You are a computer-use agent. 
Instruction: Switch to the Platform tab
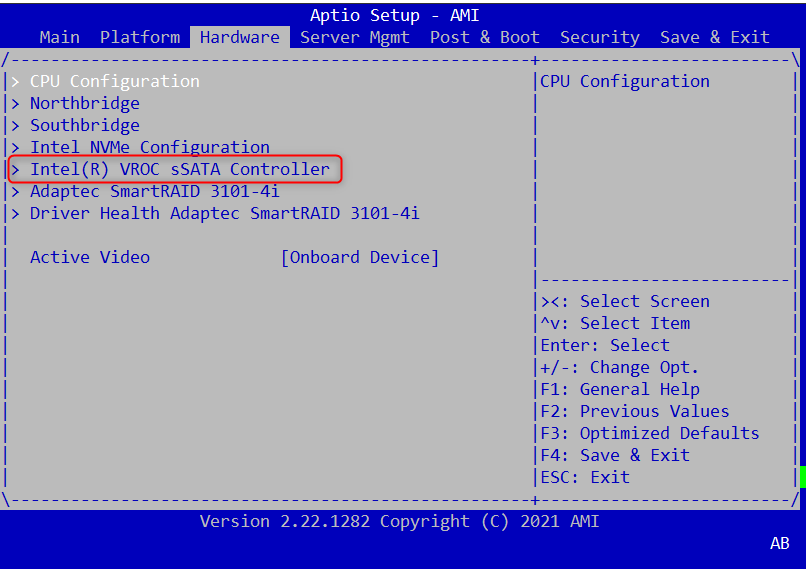pyautogui.click(x=140, y=37)
